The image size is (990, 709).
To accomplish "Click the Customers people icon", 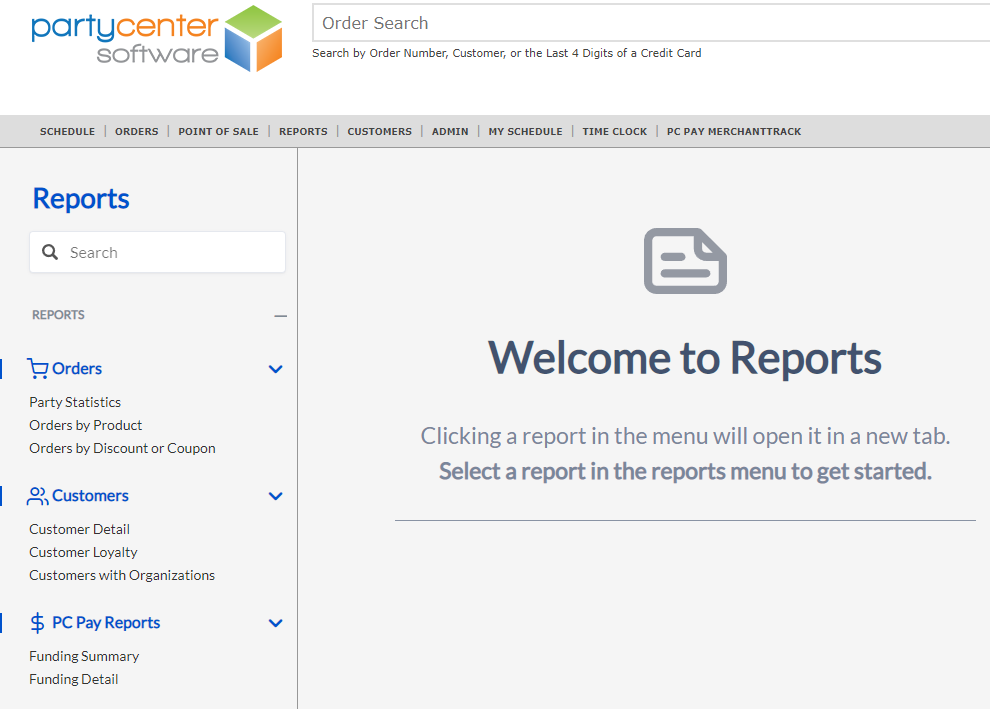I will click(37, 496).
